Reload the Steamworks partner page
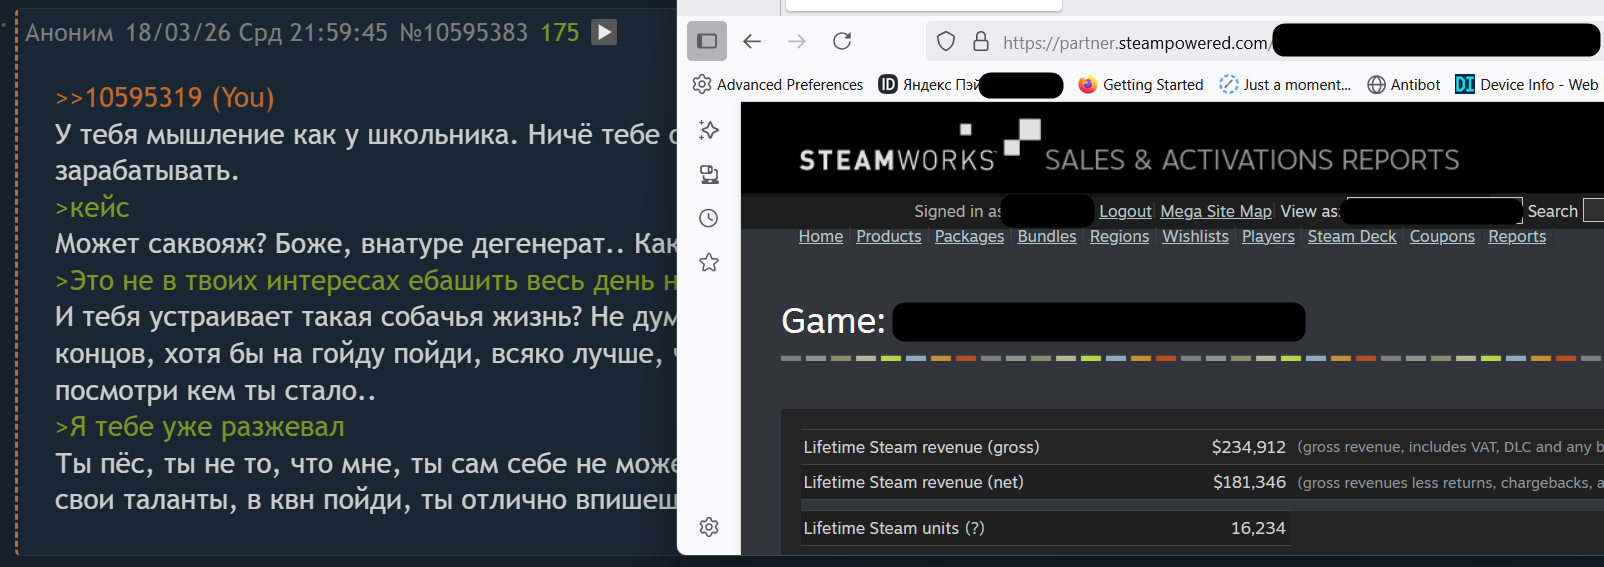 coord(842,41)
